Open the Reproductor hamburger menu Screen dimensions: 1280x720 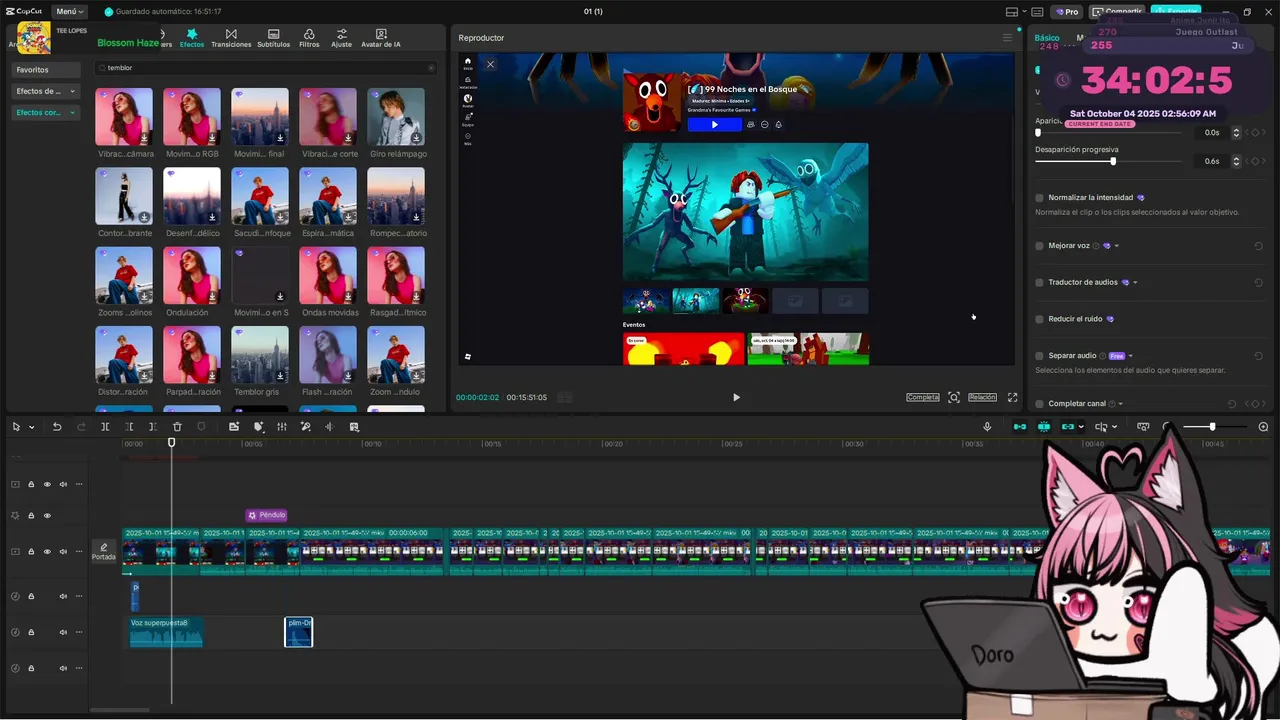click(x=1007, y=38)
